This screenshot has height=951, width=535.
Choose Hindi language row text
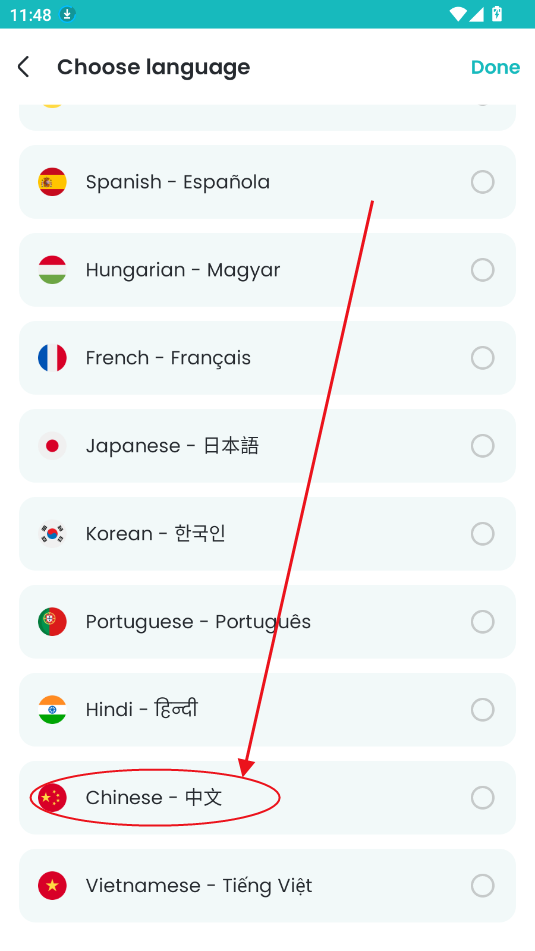tap(142, 709)
